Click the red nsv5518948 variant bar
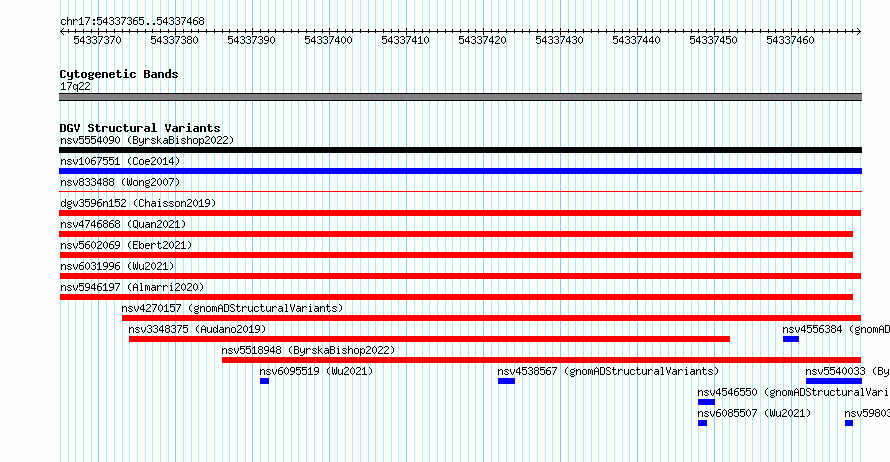The height and width of the screenshot is (462, 890). (541, 360)
